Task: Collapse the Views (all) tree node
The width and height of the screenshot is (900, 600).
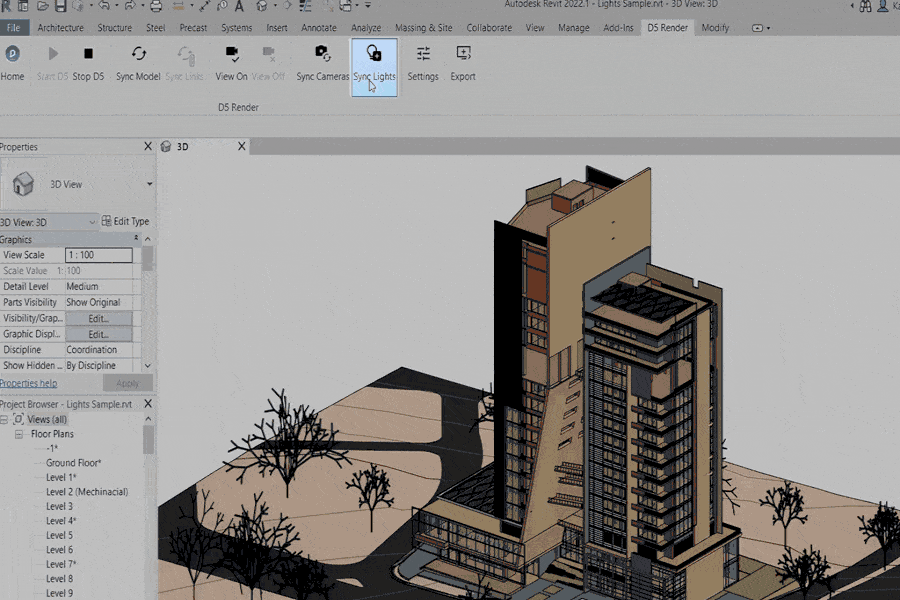Action: click(4, 420)
